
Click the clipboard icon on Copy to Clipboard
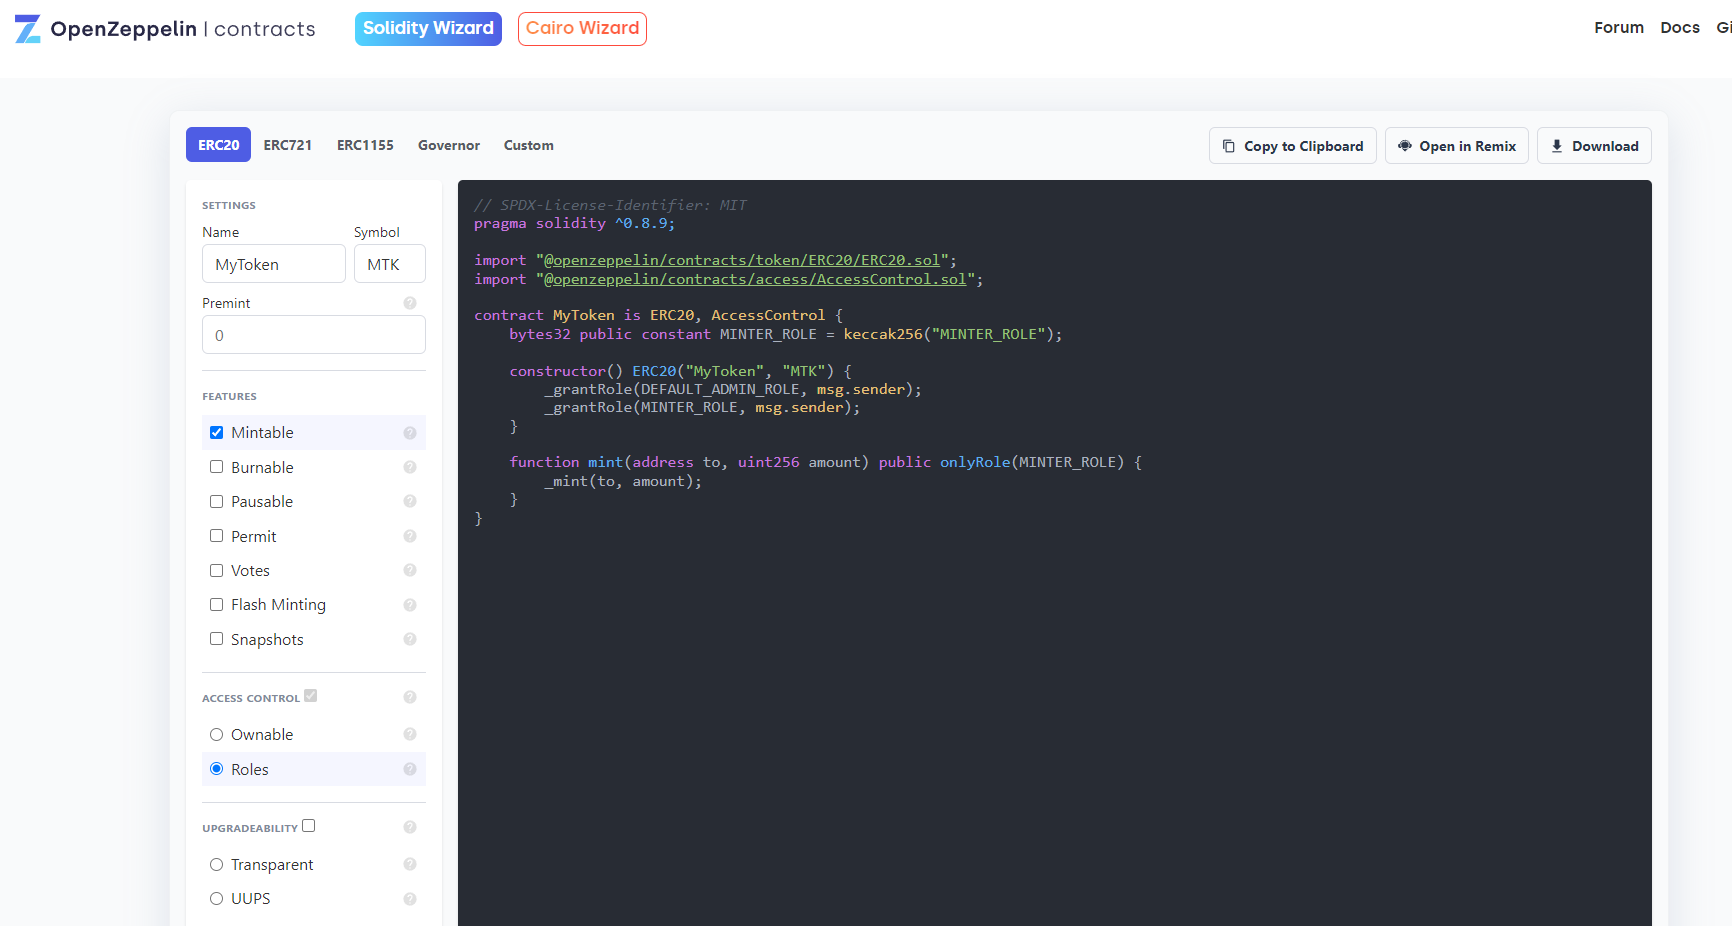point(1230,145)
